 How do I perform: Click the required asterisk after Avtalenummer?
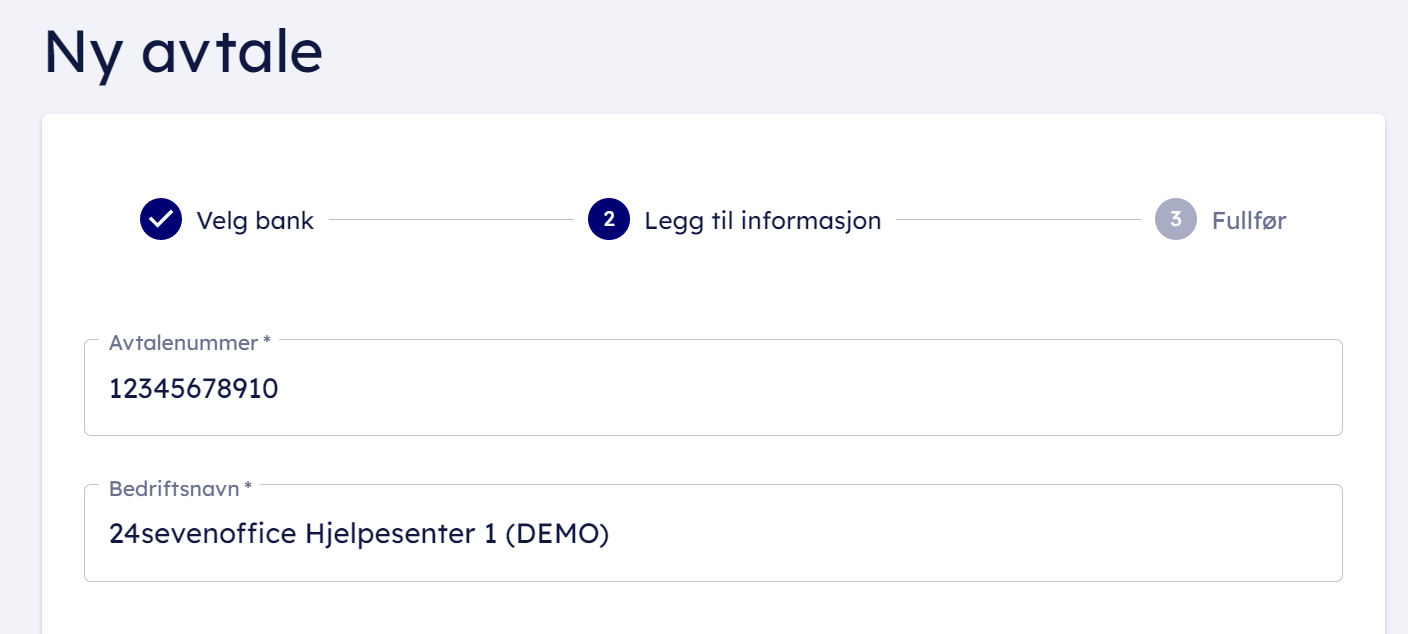point(267,343)
